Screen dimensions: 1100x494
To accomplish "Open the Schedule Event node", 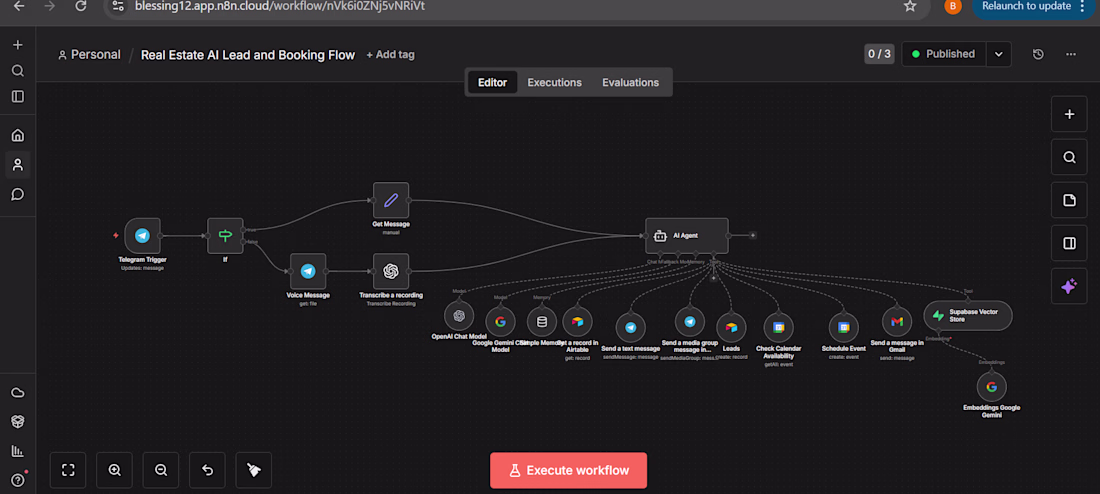I will [x=843, y=327].
